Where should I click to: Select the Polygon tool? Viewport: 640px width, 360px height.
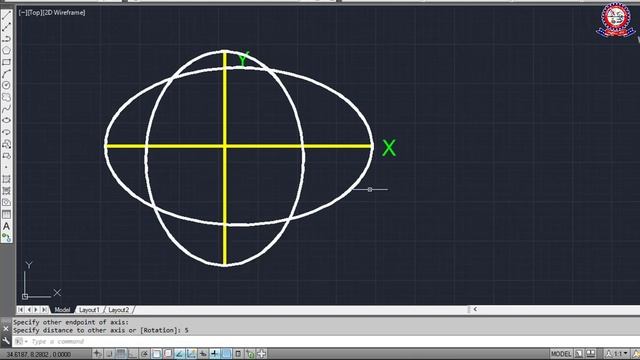pyautogui.click(x=6, y=51)
